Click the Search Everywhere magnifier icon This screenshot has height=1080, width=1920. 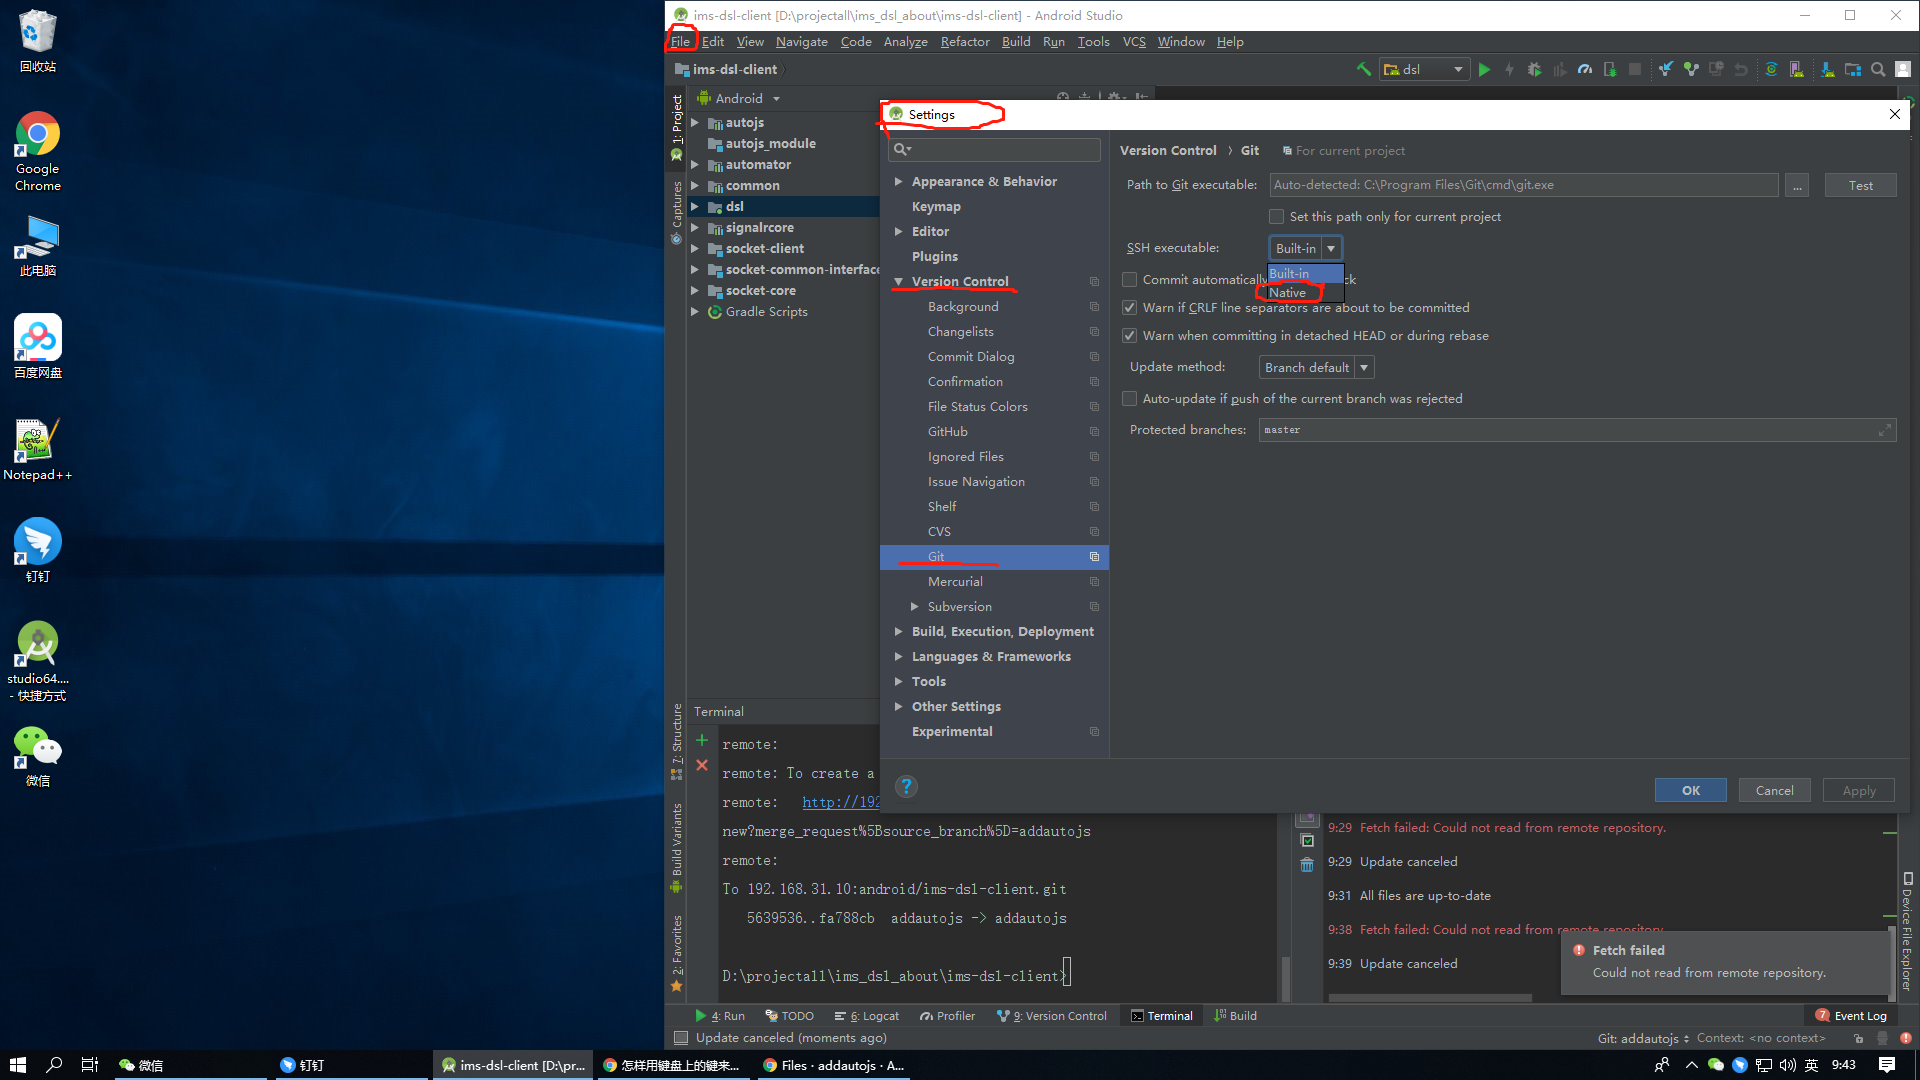tap(1878, 70)
